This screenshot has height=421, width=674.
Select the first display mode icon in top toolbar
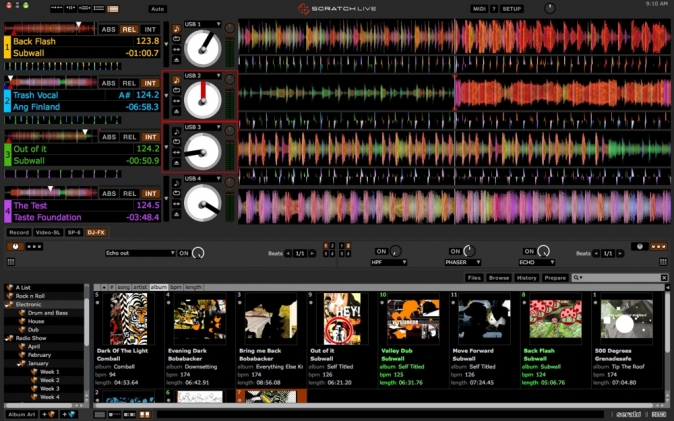(56, 9)
